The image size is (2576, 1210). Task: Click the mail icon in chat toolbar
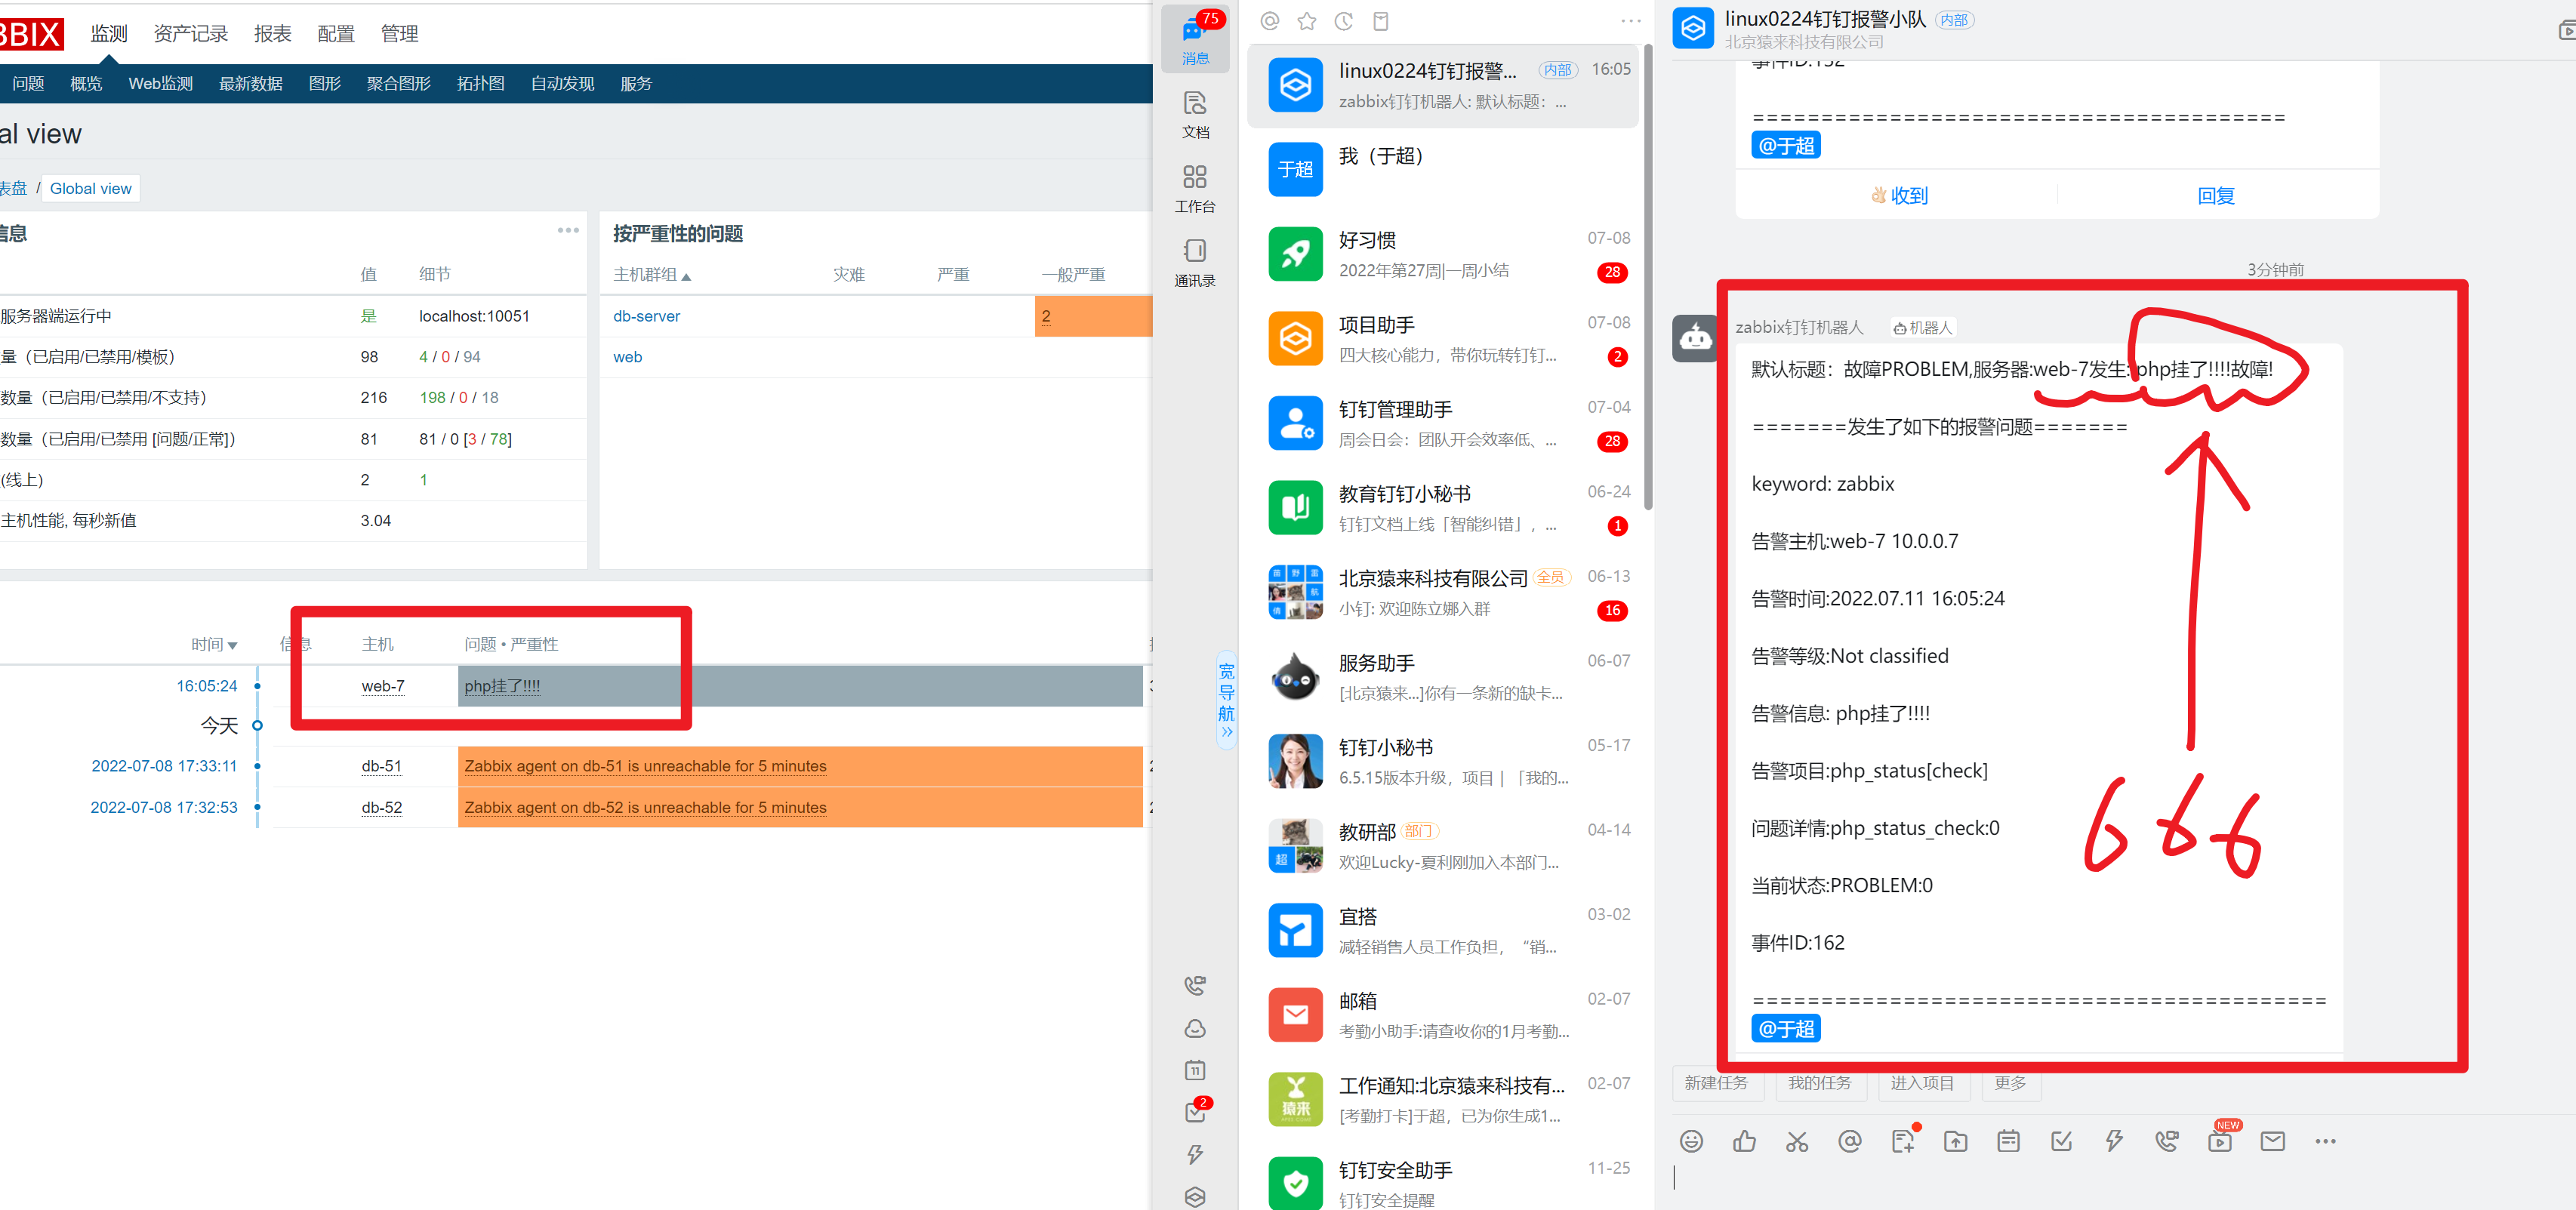point(2272,1141)
